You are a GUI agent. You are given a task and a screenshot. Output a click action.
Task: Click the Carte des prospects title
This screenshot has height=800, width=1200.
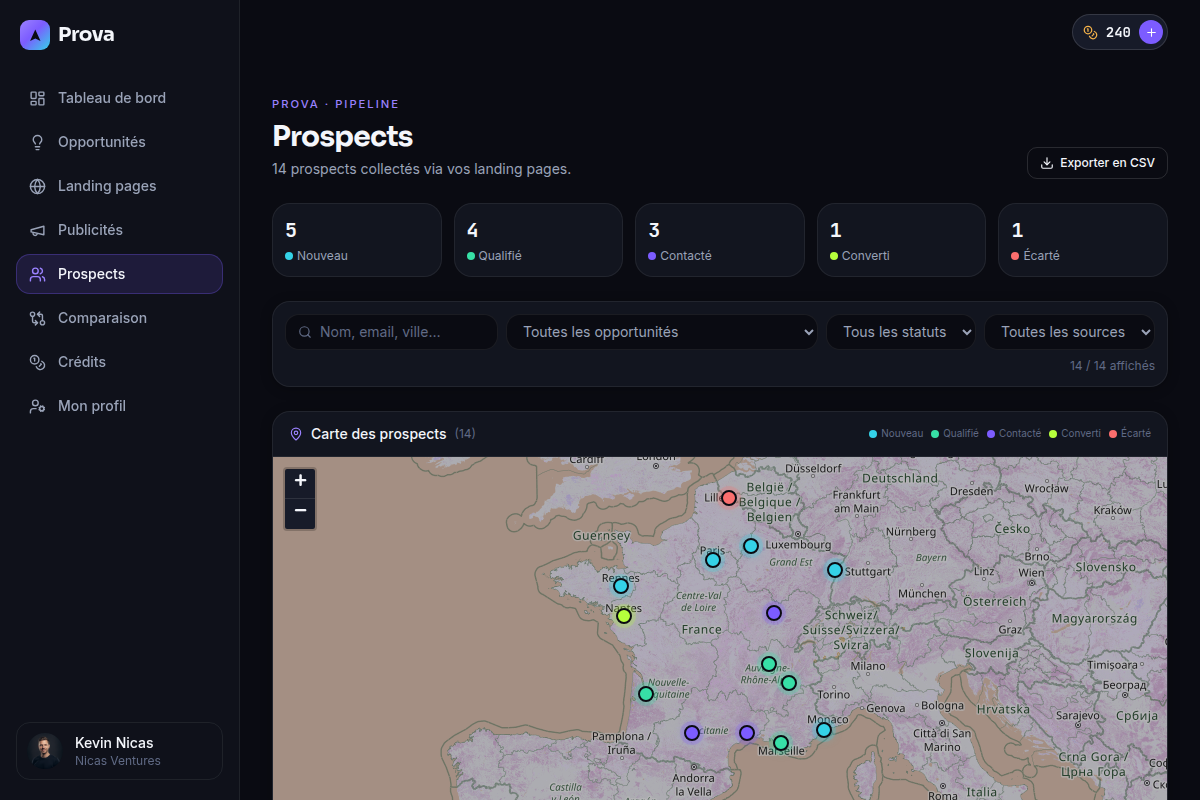coord(378,434)
